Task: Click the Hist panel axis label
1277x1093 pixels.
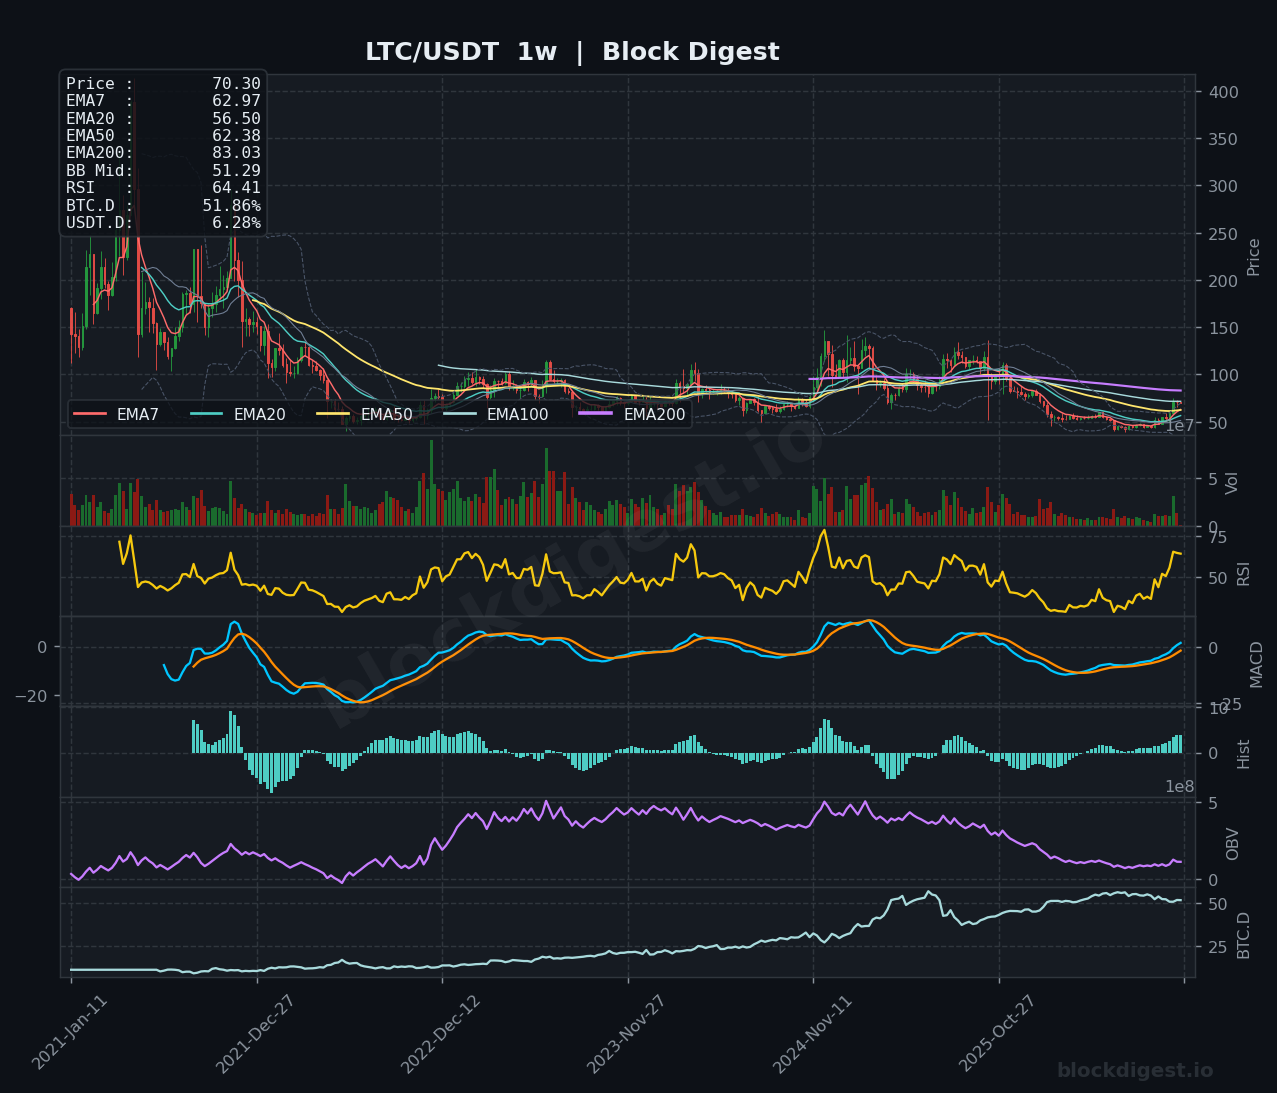Action: [x=1243, y=753]
